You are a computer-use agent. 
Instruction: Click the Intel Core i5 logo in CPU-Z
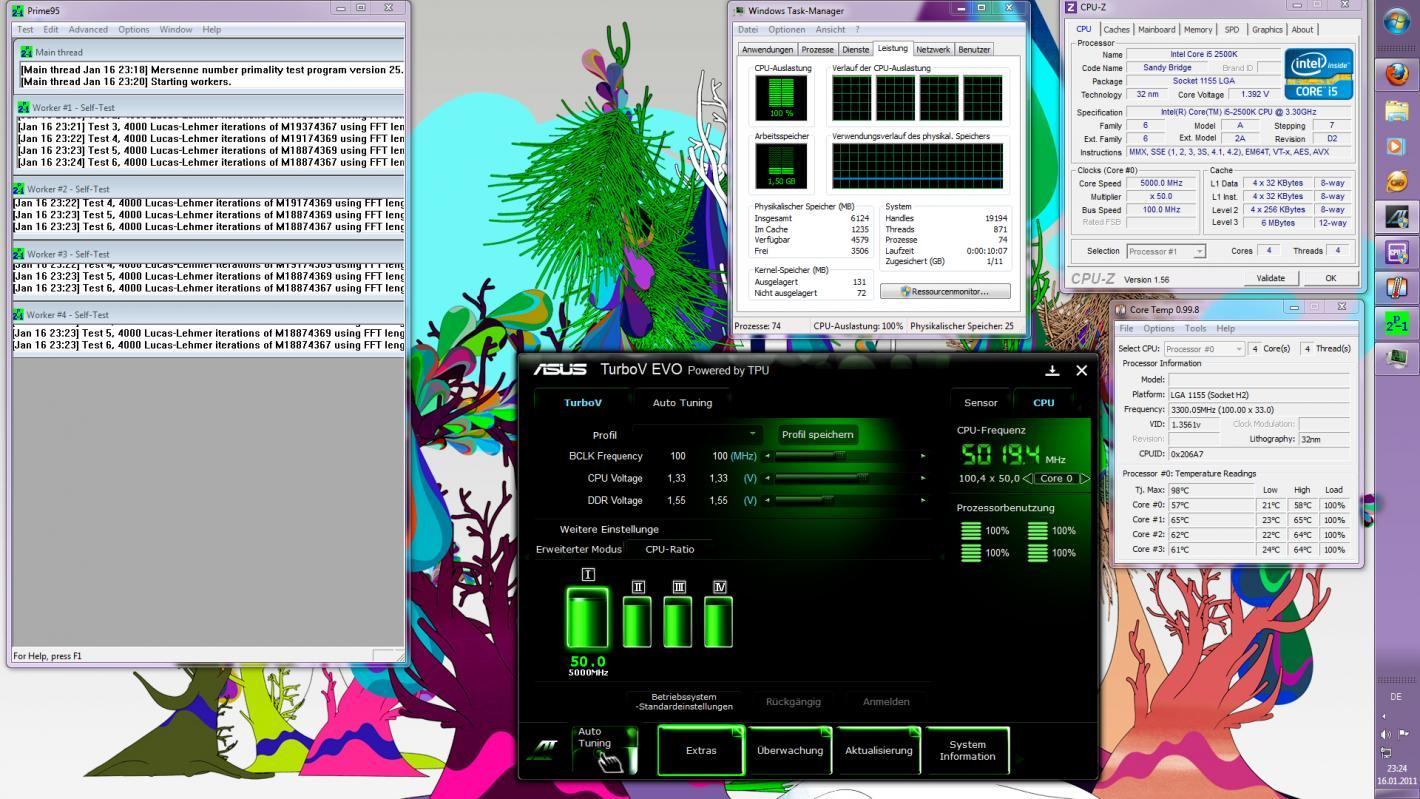tap(1318, 74)
